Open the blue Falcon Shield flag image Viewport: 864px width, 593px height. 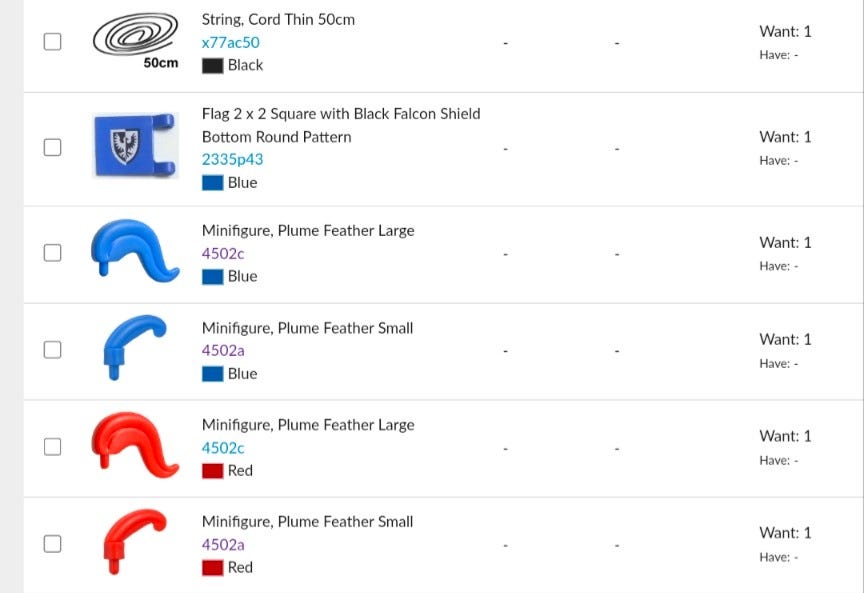[x=136, y=145]
